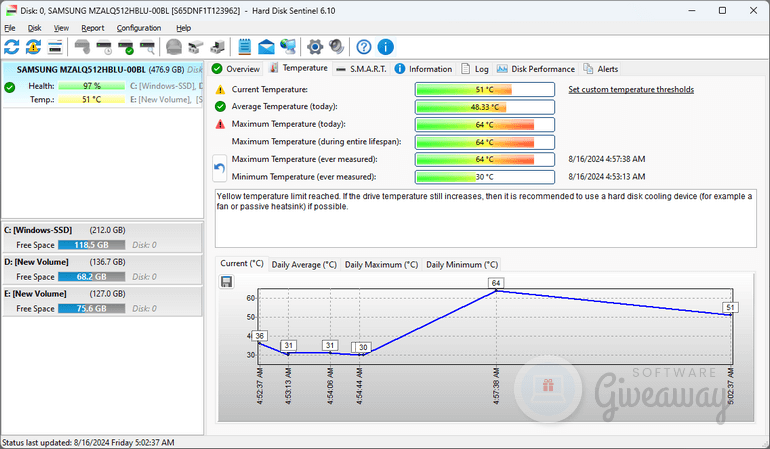
Task: Switch to the Log tab
Action: coord(474,69)
